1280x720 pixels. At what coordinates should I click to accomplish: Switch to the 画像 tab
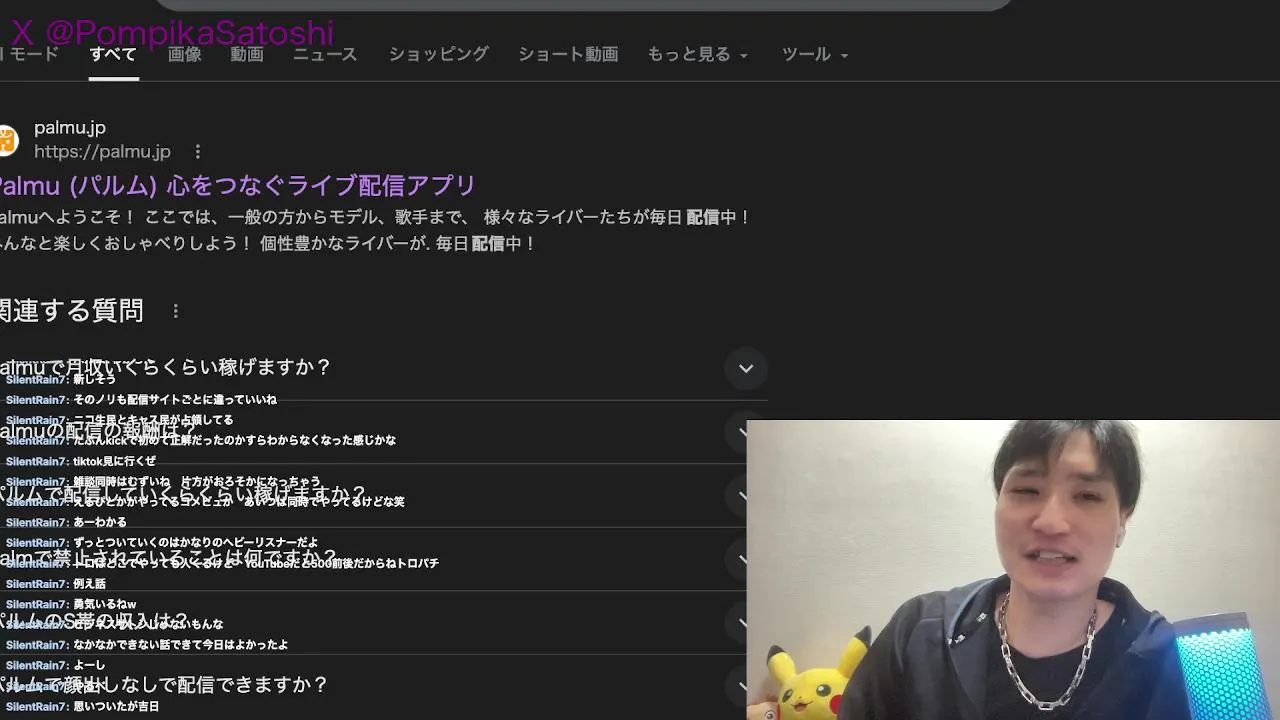(185, 54)
